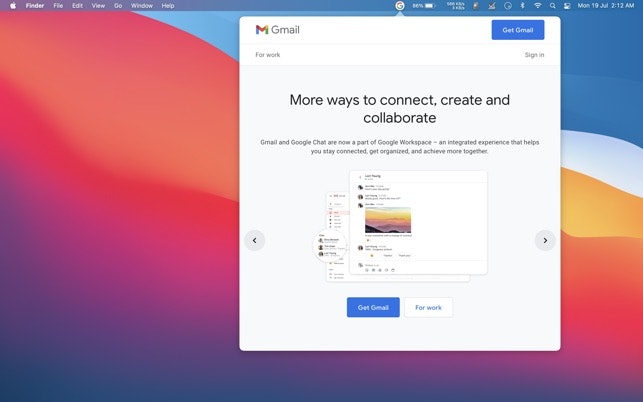The height and width of the screenshot is (402, 643).
Task: Click the Bluetooth icon in menu bar
Action: pyautogui.click(x=522, y=6)
